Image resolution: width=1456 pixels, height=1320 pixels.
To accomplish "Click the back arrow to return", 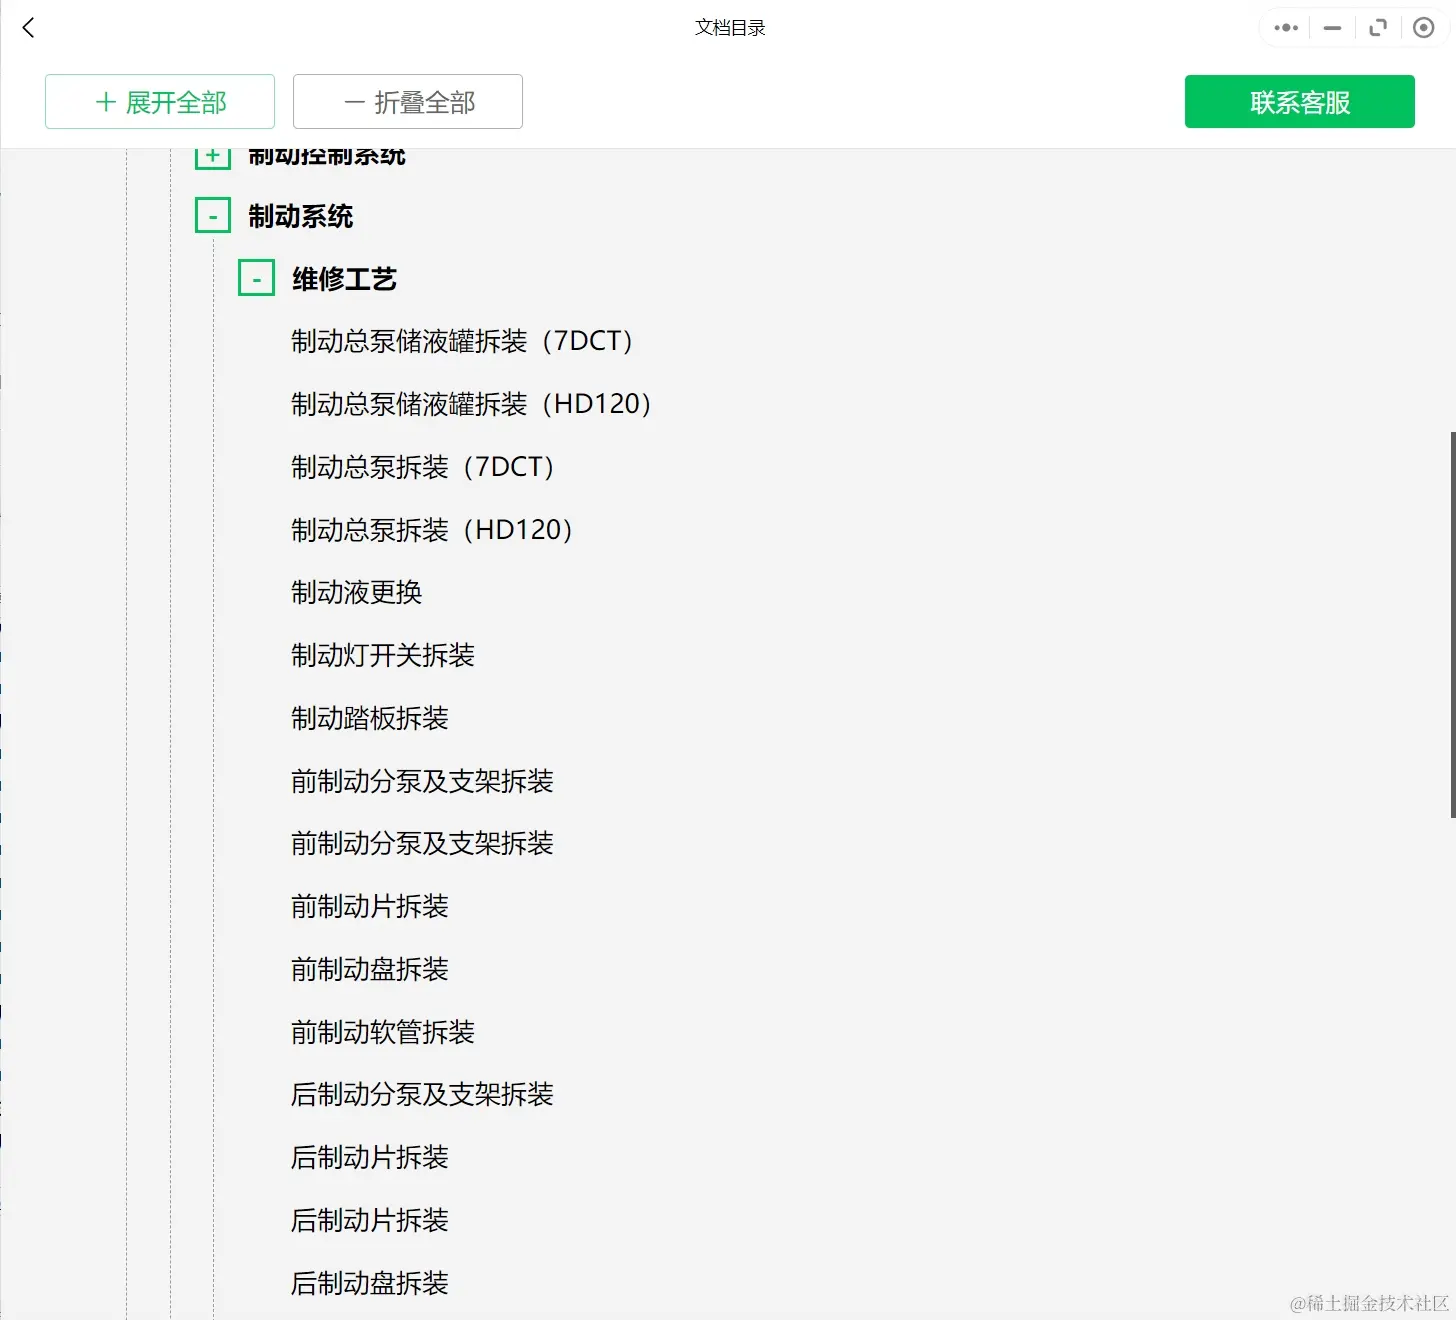I will [x=27, y=27].
